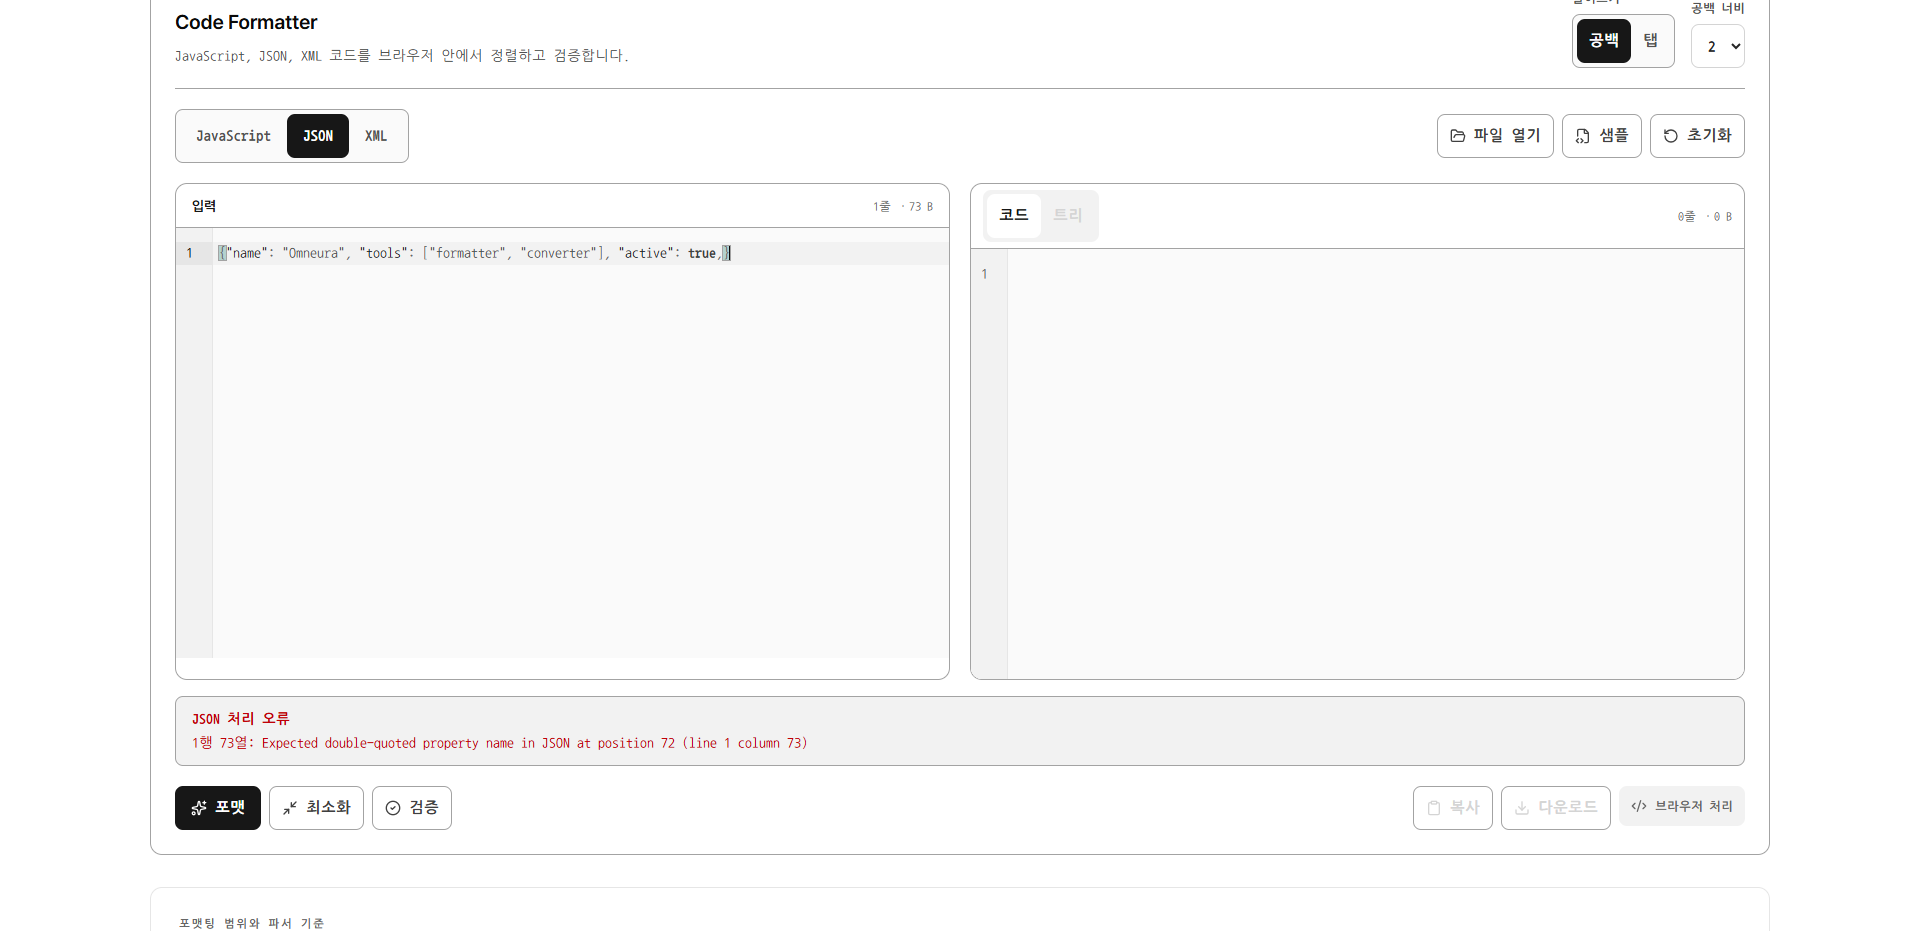
Task: Click the Code Formatter title
Action: point(246,22)
